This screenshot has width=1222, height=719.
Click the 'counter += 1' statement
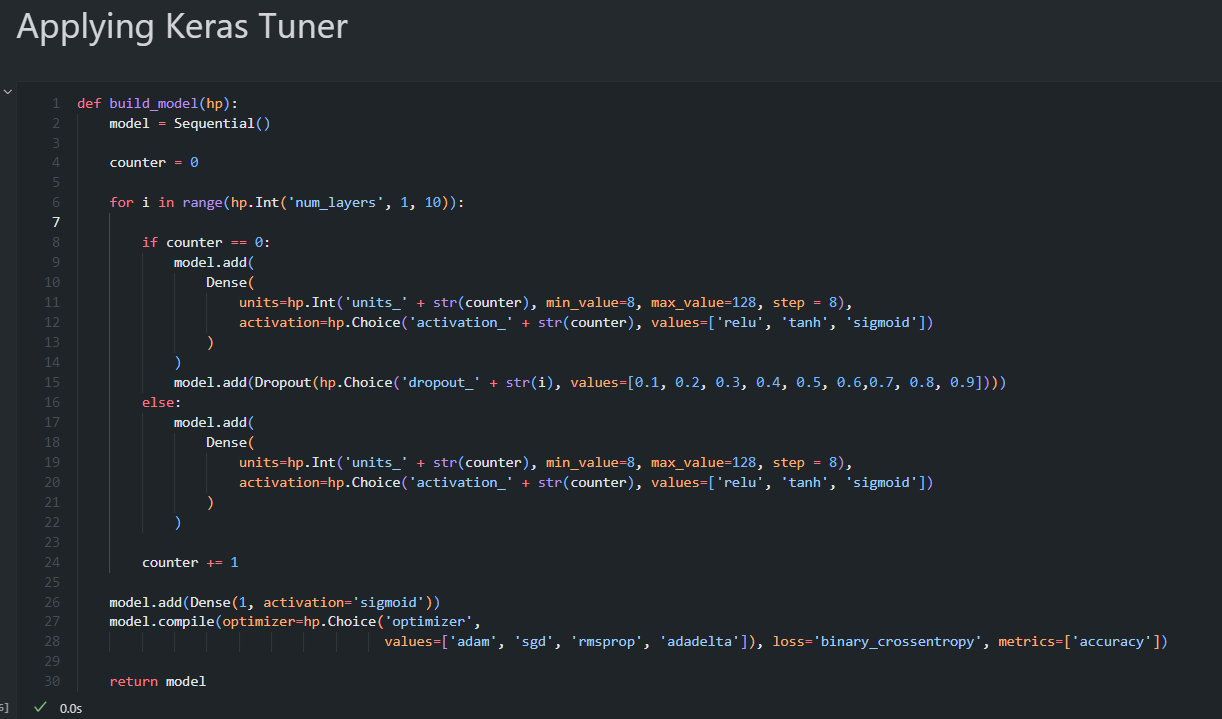tap(190, 562)
